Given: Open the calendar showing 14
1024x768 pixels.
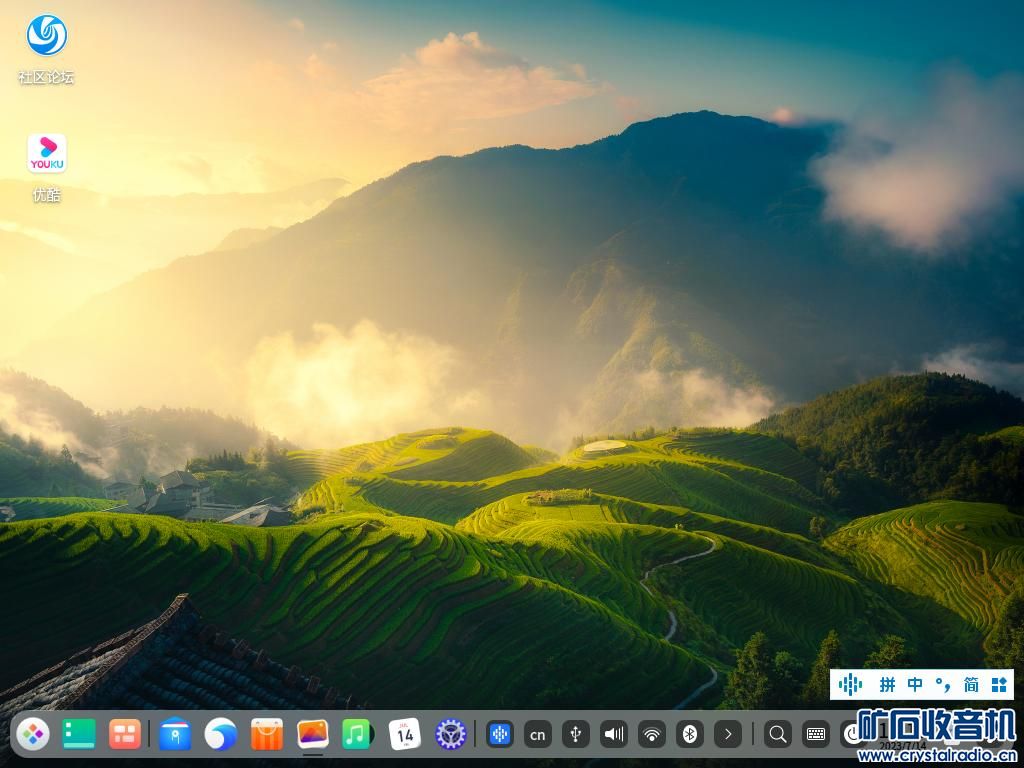Looking at the screenshot, I should pos(404,735).
